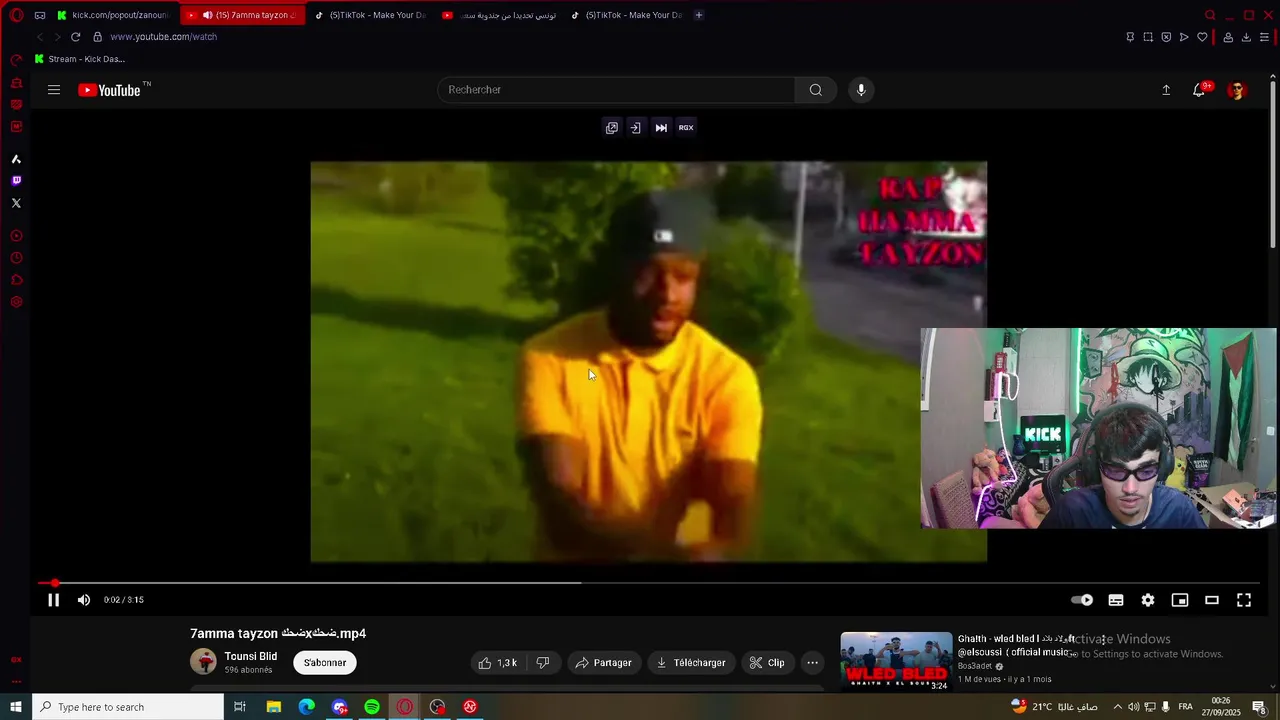Open the Opera easy setup icon
The image size is (1280, 720).
[1264, 37]
